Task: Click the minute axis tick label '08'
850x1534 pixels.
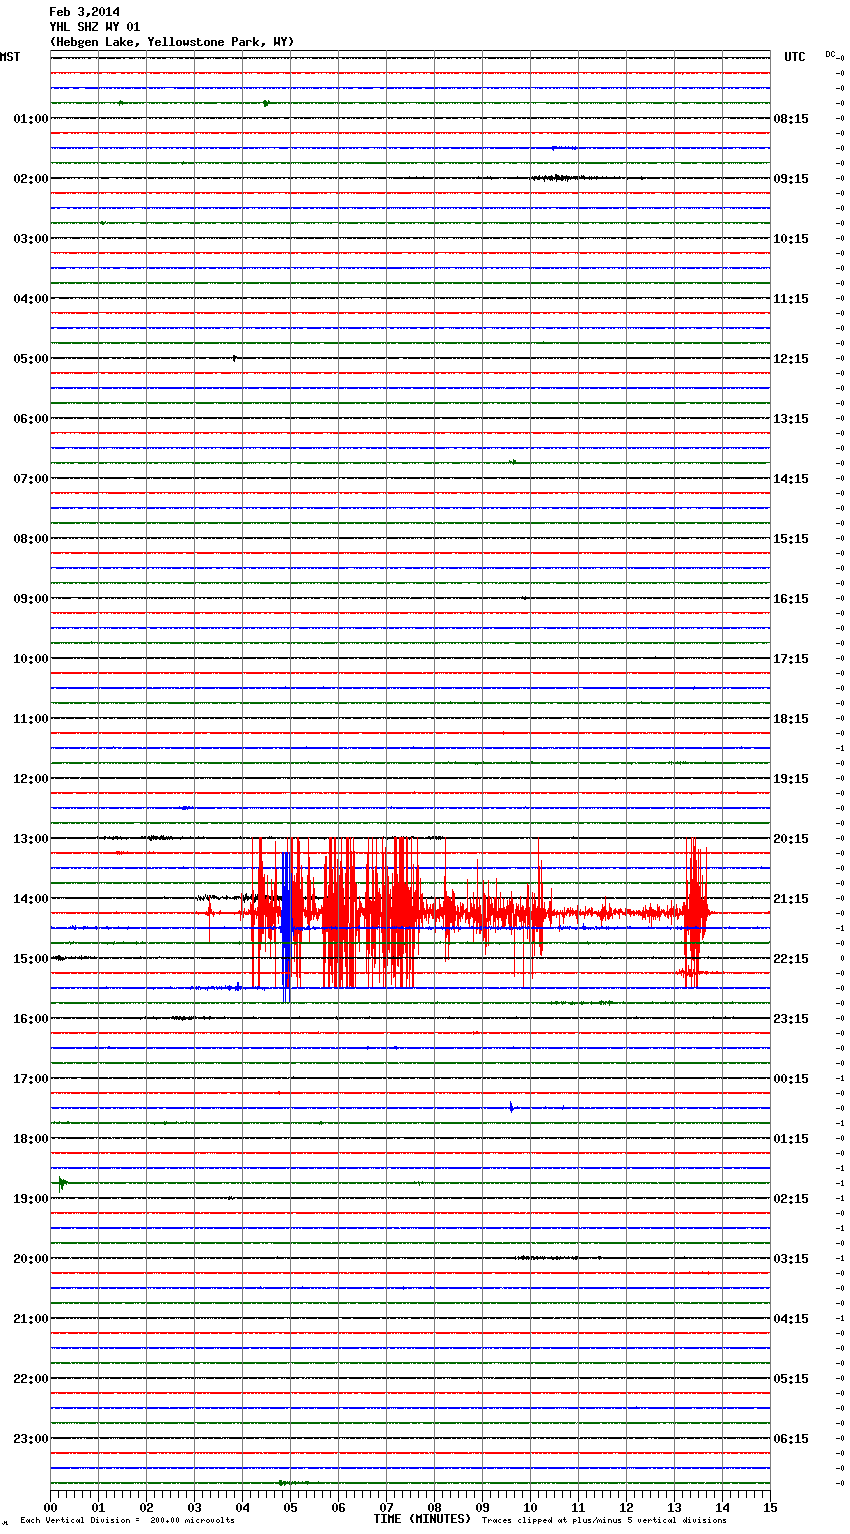Action: (434, 1507)
